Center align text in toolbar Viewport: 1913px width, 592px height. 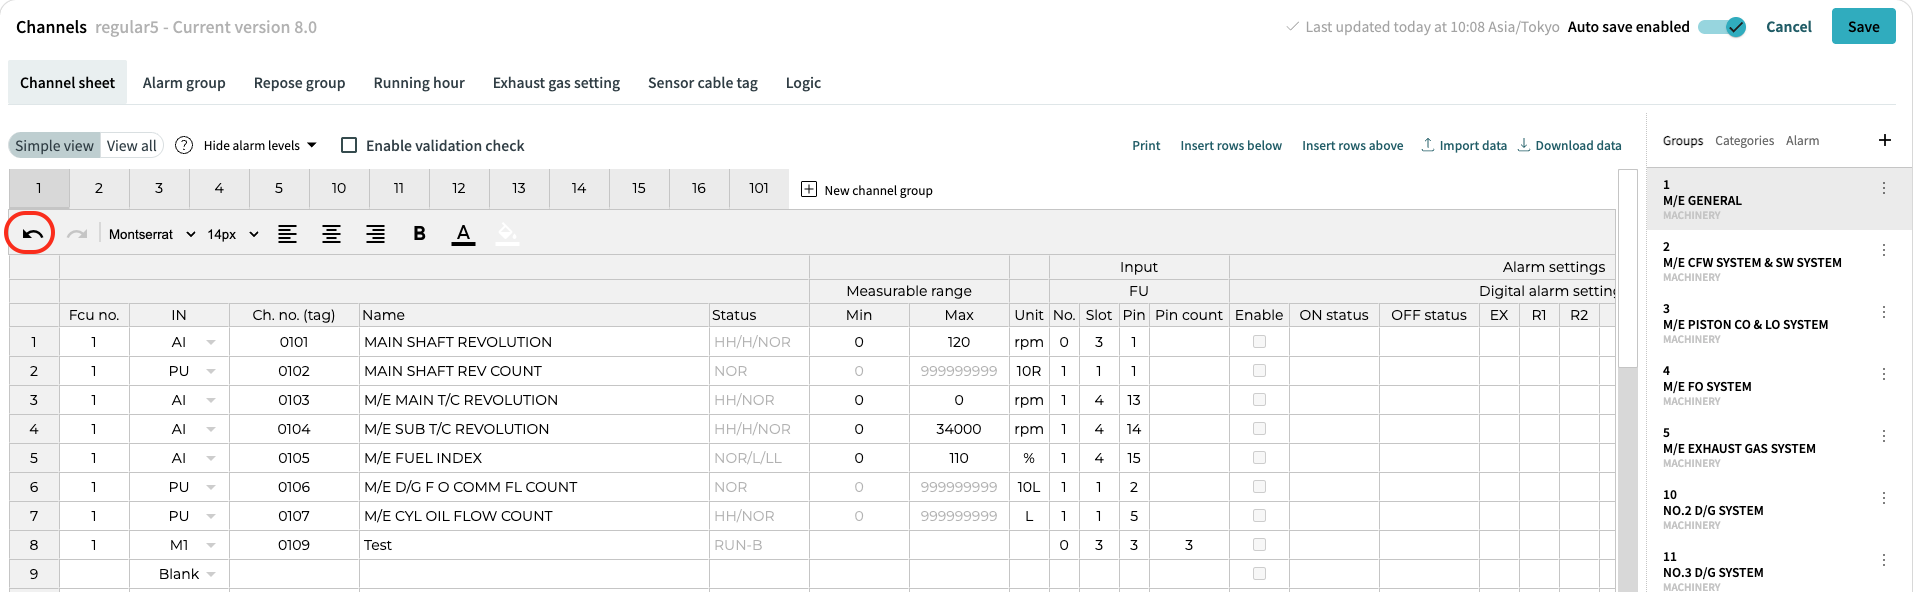(x=331, y=234)
